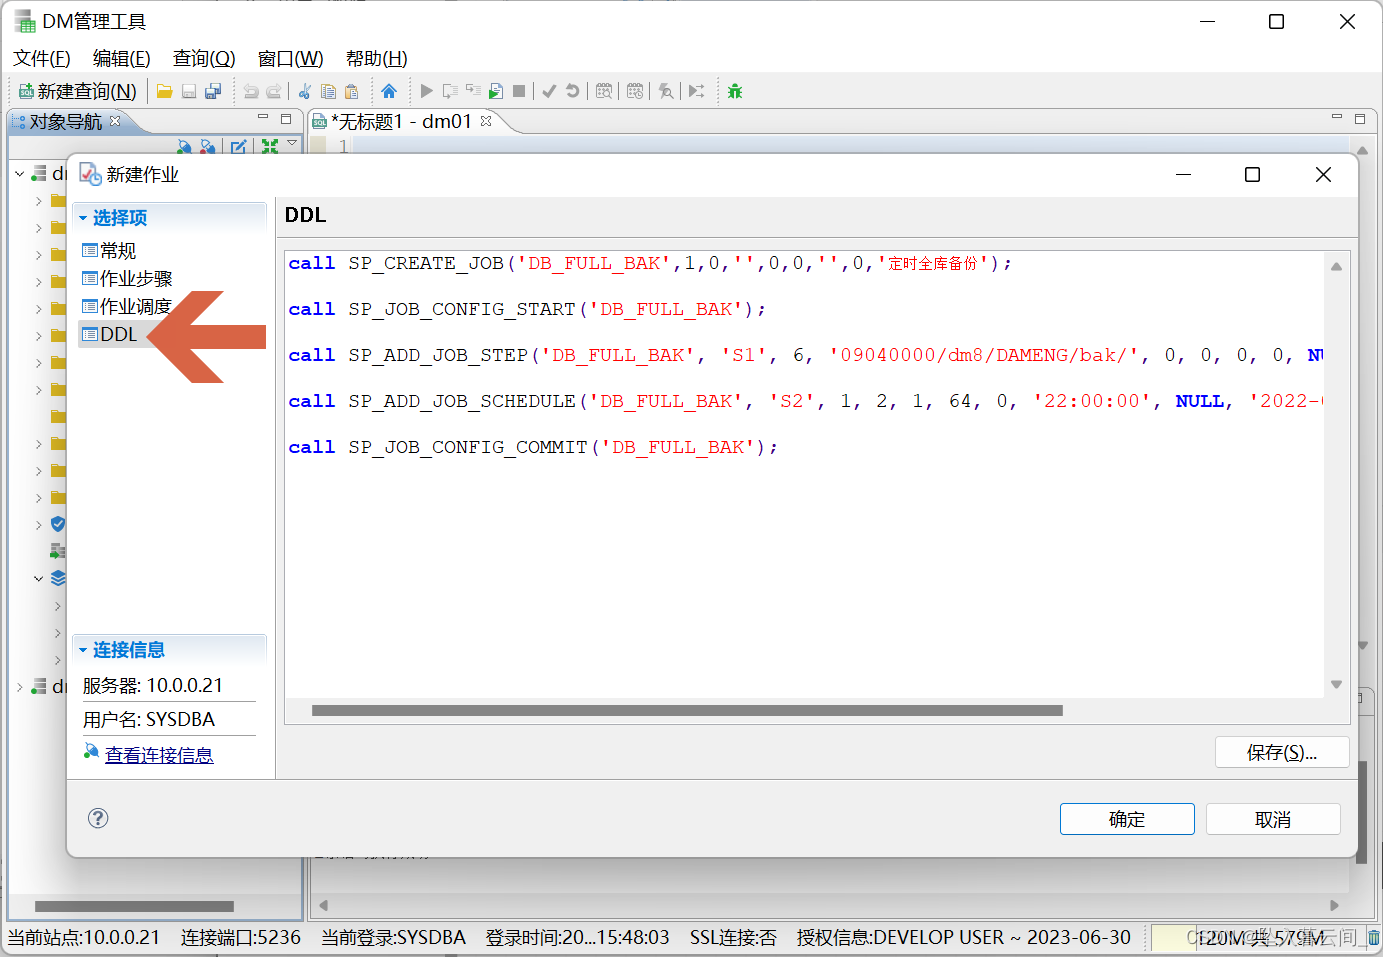Viewport: 1383px width, 957px height.
Task: Open debug with the green bug icon
Action: click(735, 91)
